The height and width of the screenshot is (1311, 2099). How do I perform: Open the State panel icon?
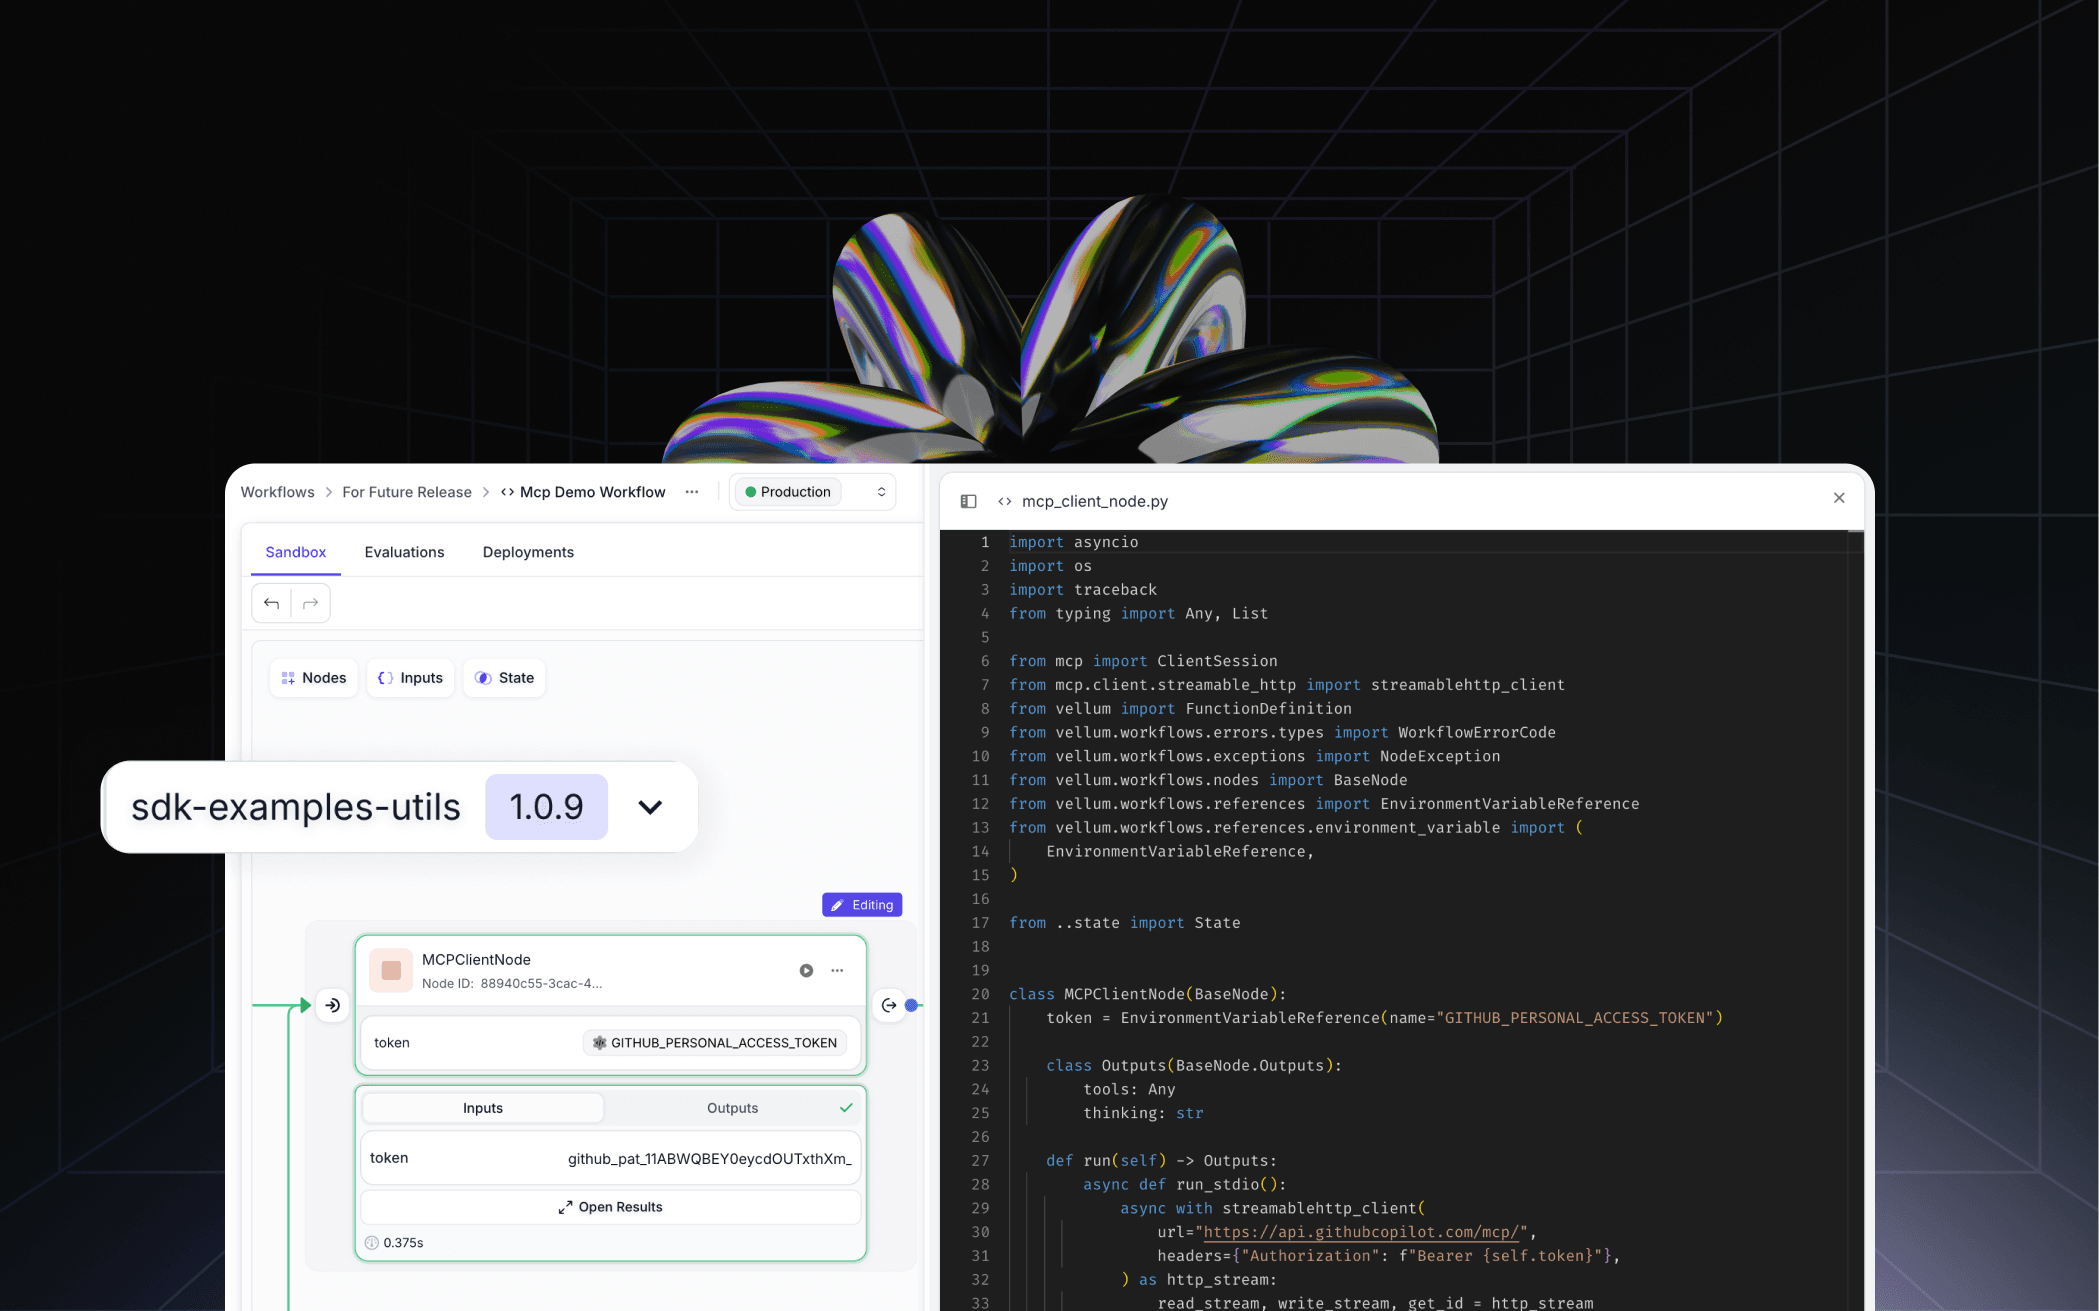coord(483,677)
